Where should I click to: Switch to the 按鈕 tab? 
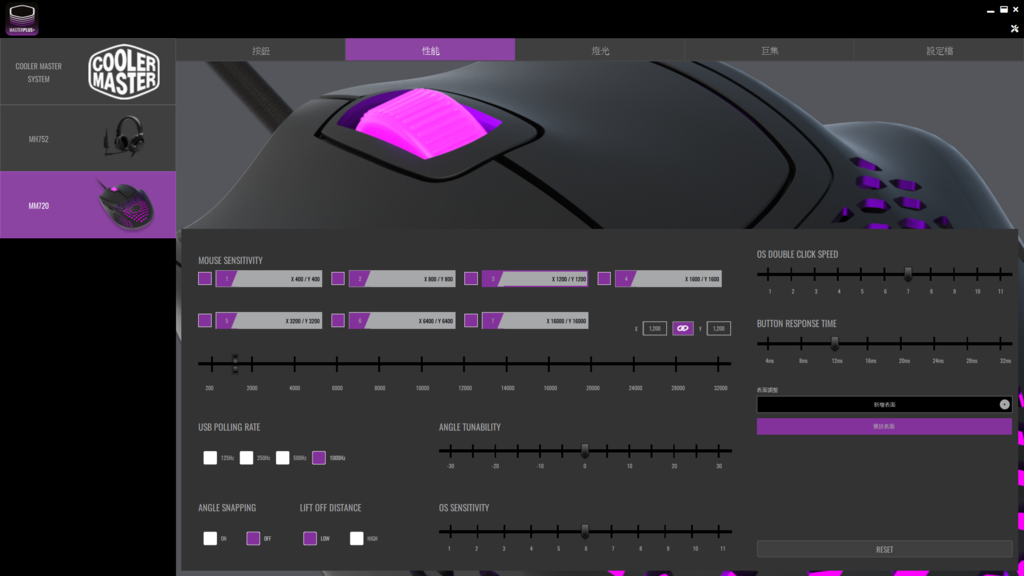pos(261,50)
